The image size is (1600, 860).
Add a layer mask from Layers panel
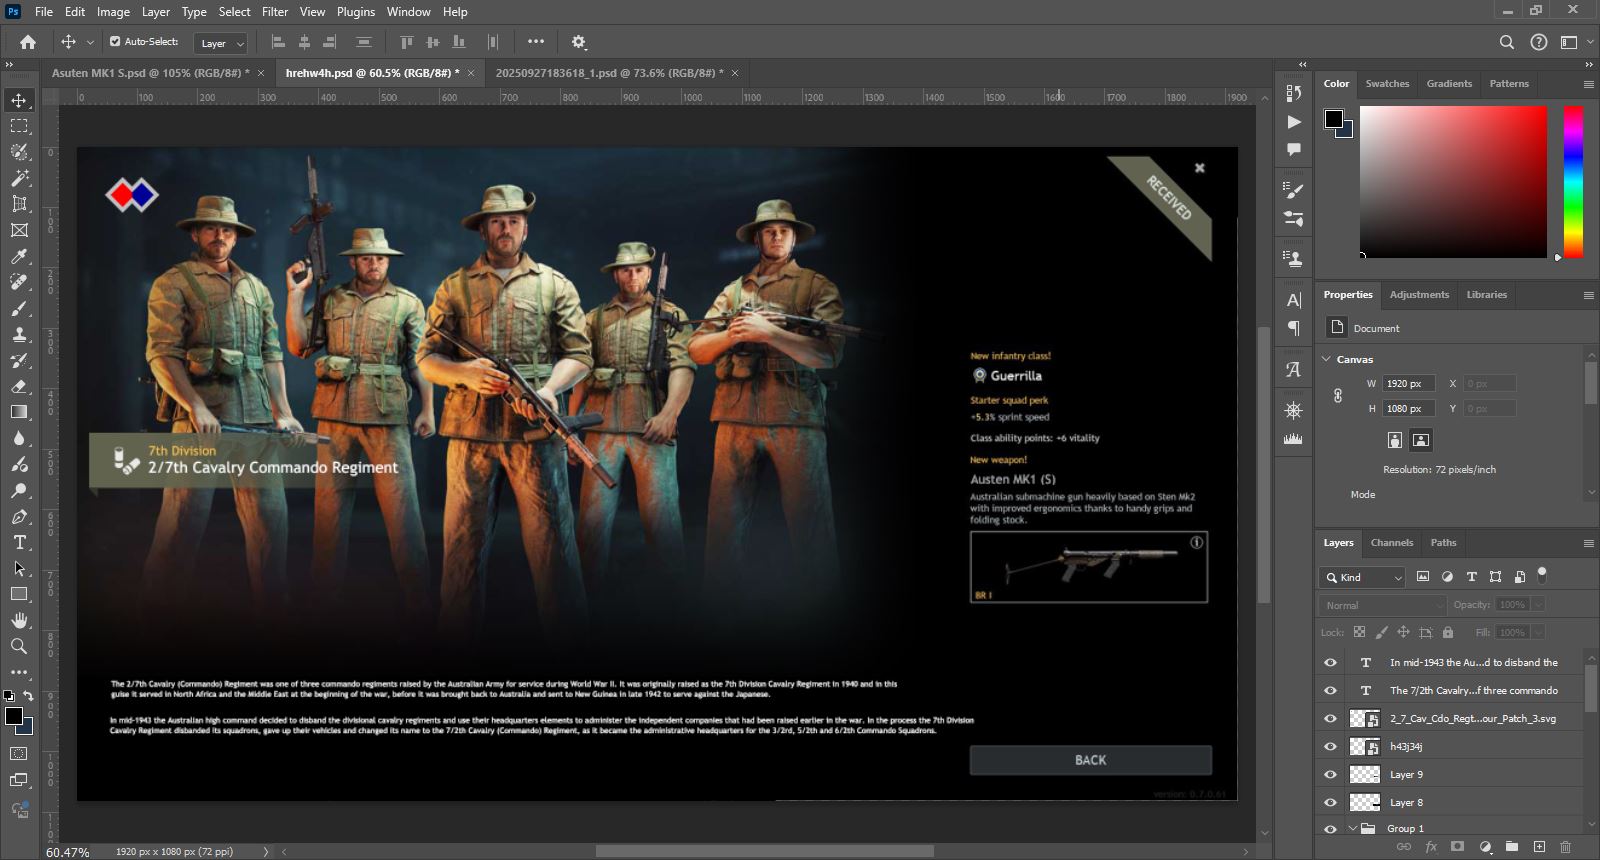click(1458, 847)
